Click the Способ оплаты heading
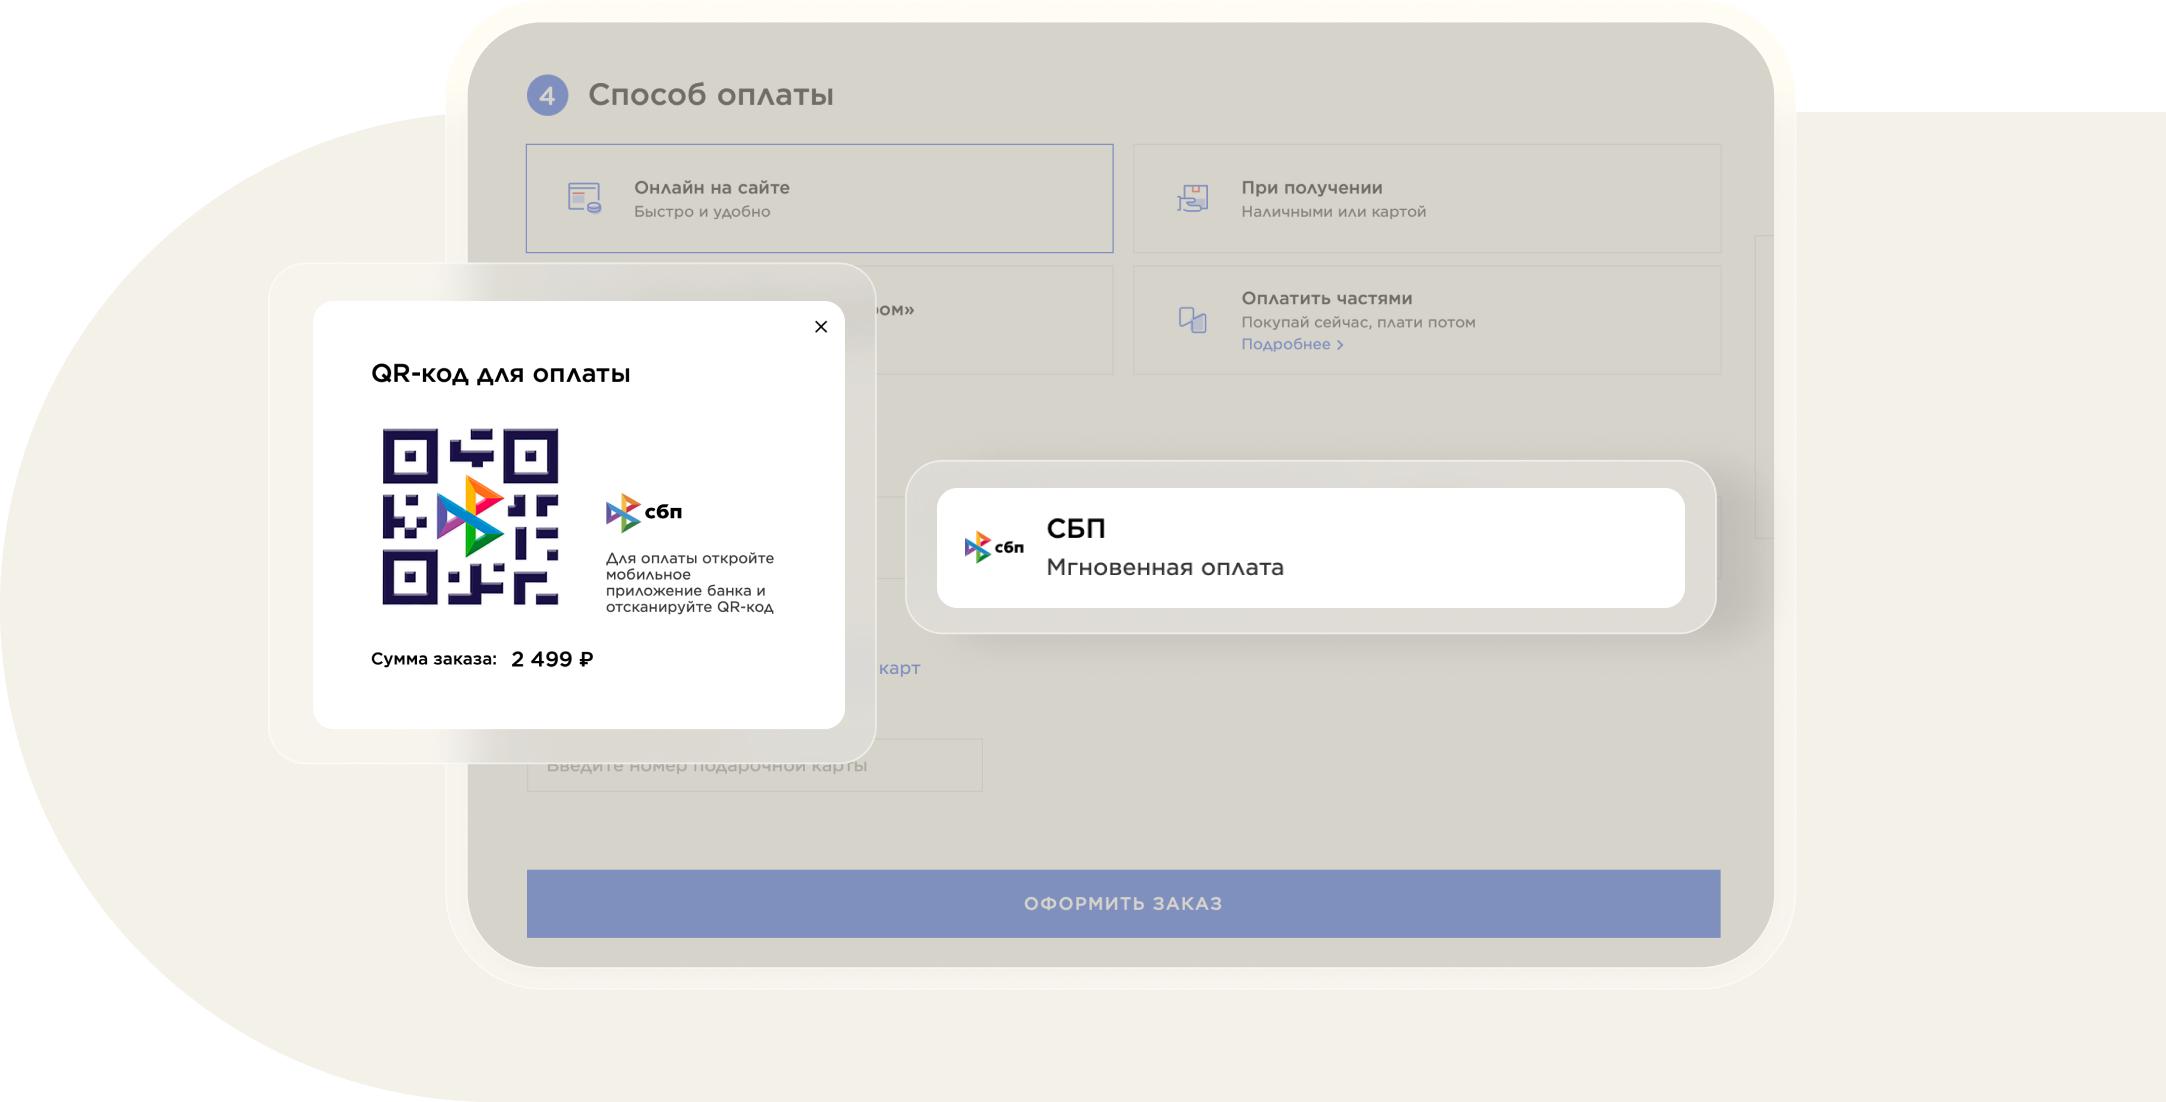Image resolution: width=2166 pixels, height=1102 pixels. (x=710, y=95)
